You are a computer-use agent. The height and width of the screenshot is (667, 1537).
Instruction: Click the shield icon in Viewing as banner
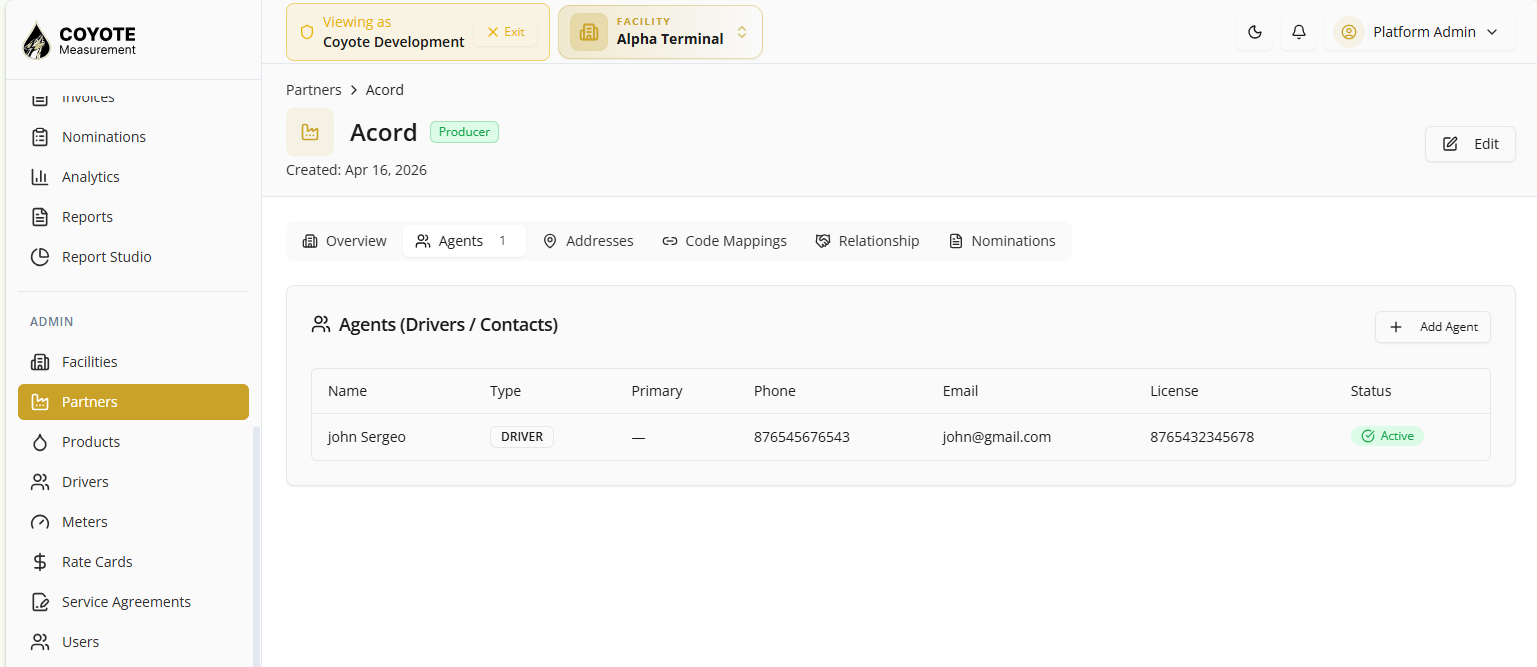pyautogui.click(x=307, y=32)
